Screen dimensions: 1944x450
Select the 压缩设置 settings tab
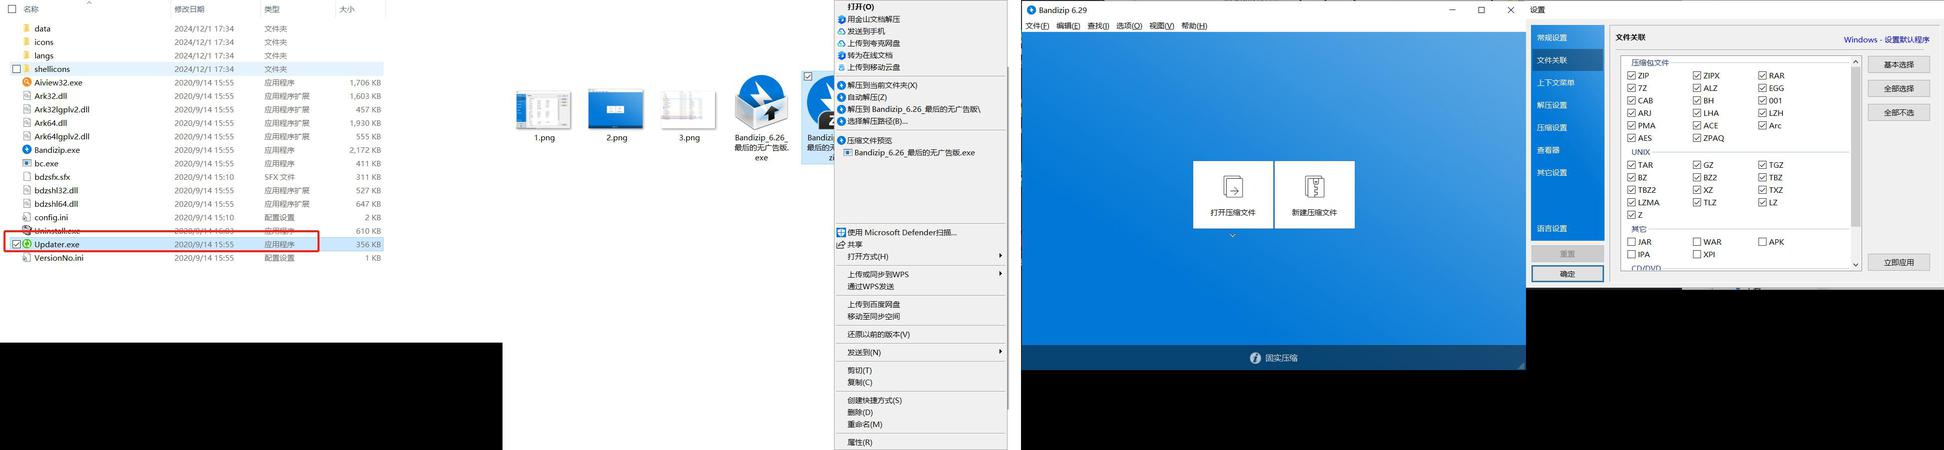point(1567,128)
